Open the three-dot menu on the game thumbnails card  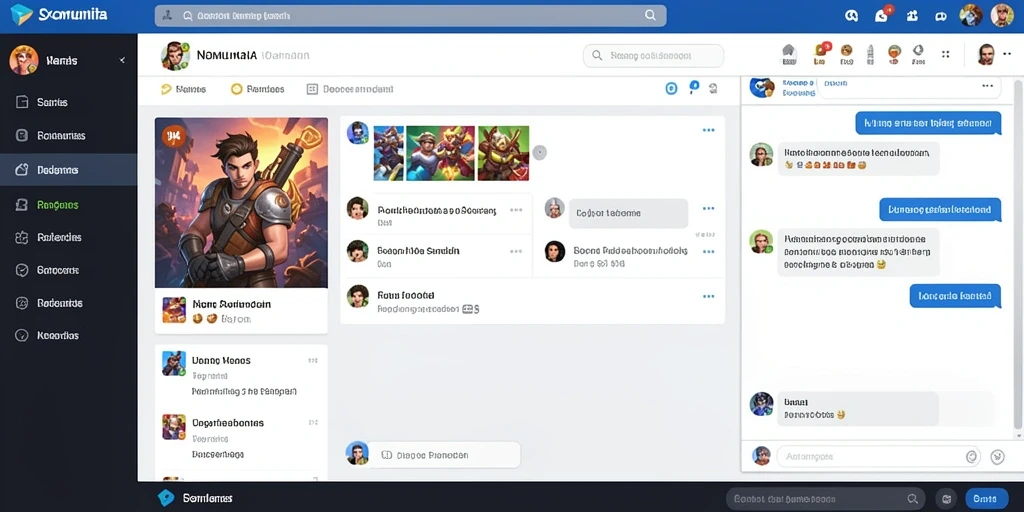[709, 130]
